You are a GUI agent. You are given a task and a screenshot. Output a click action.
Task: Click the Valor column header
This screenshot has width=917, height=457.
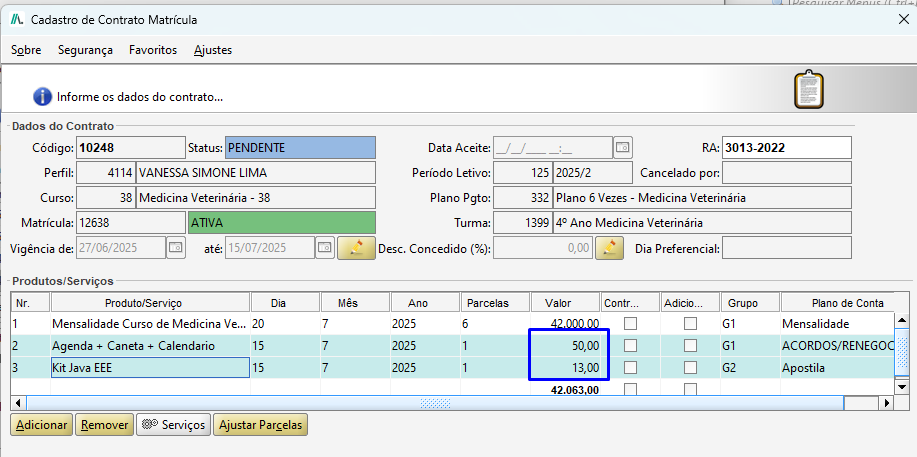[x=566, y=303]
